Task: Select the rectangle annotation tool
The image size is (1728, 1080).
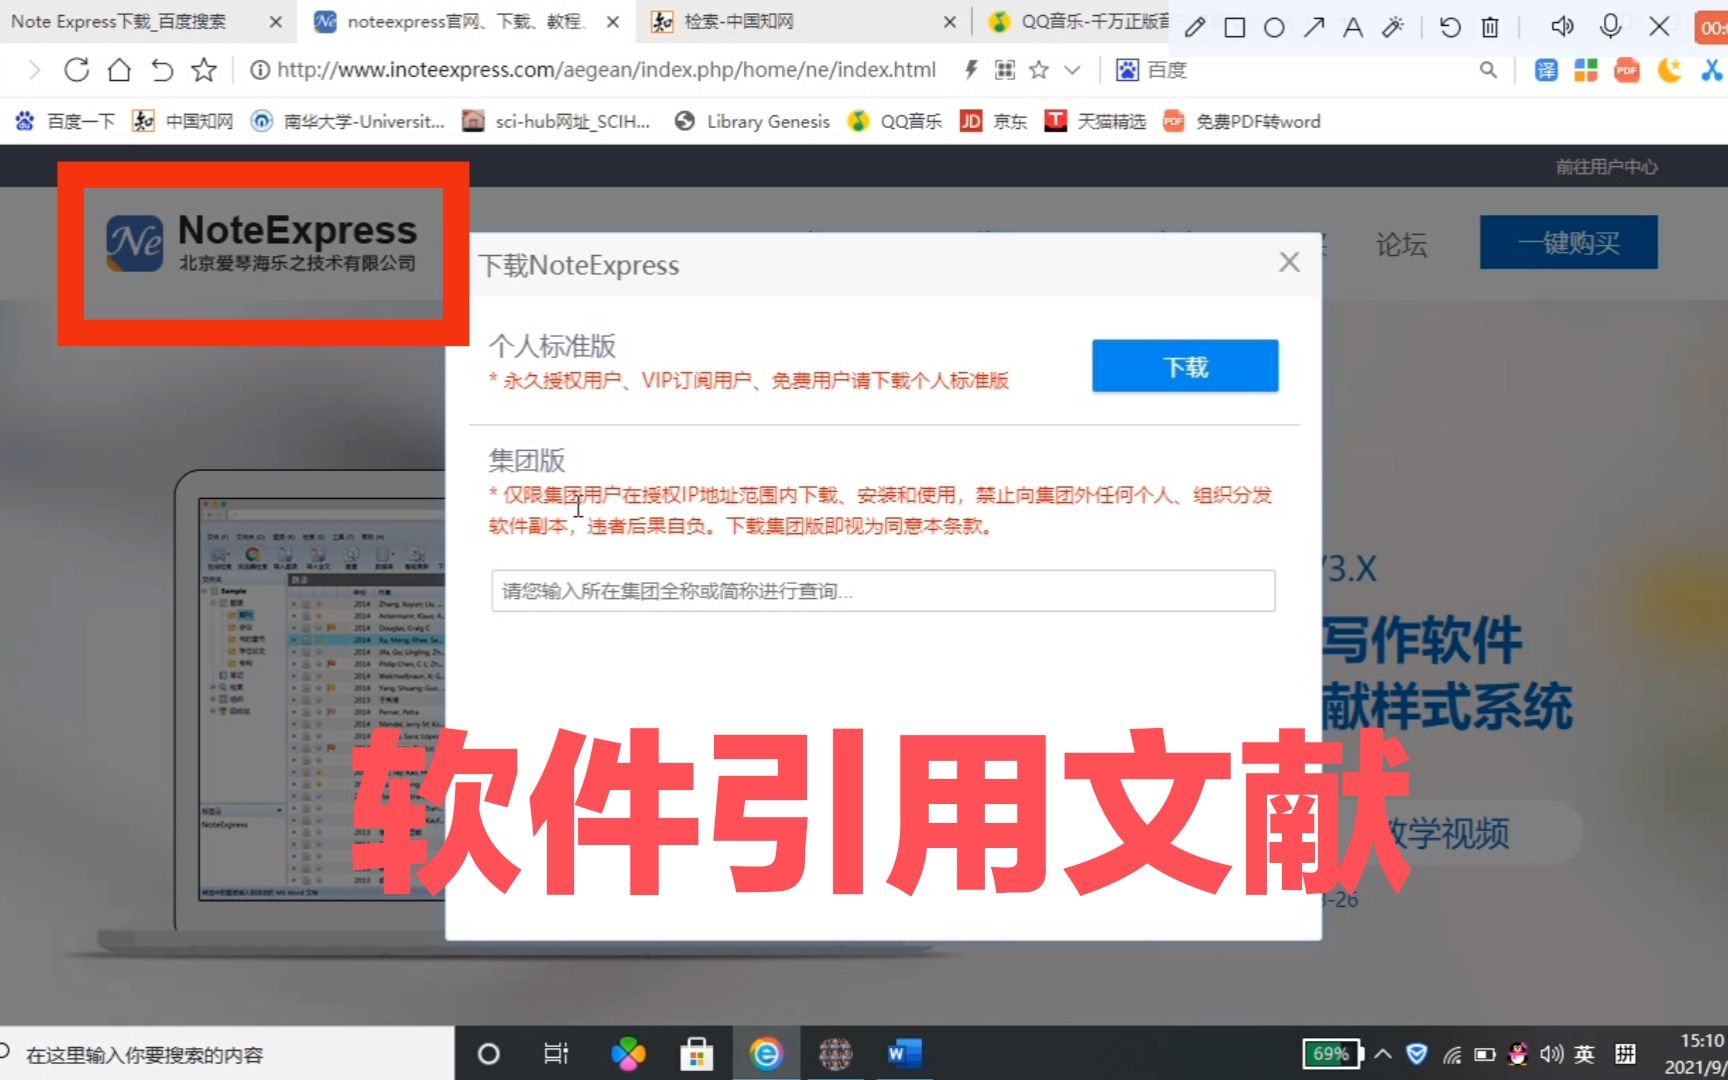Action: (x=1235, y=27)
